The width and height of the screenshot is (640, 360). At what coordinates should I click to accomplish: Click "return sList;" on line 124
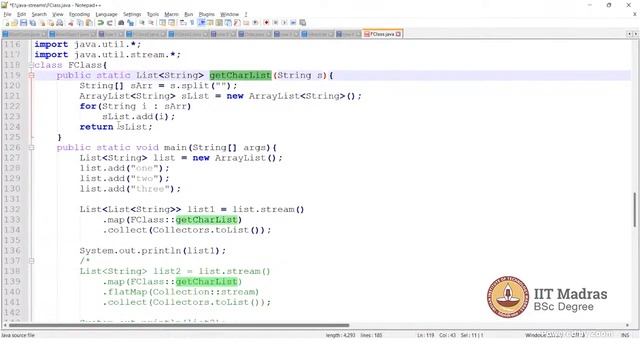point(116,127)
